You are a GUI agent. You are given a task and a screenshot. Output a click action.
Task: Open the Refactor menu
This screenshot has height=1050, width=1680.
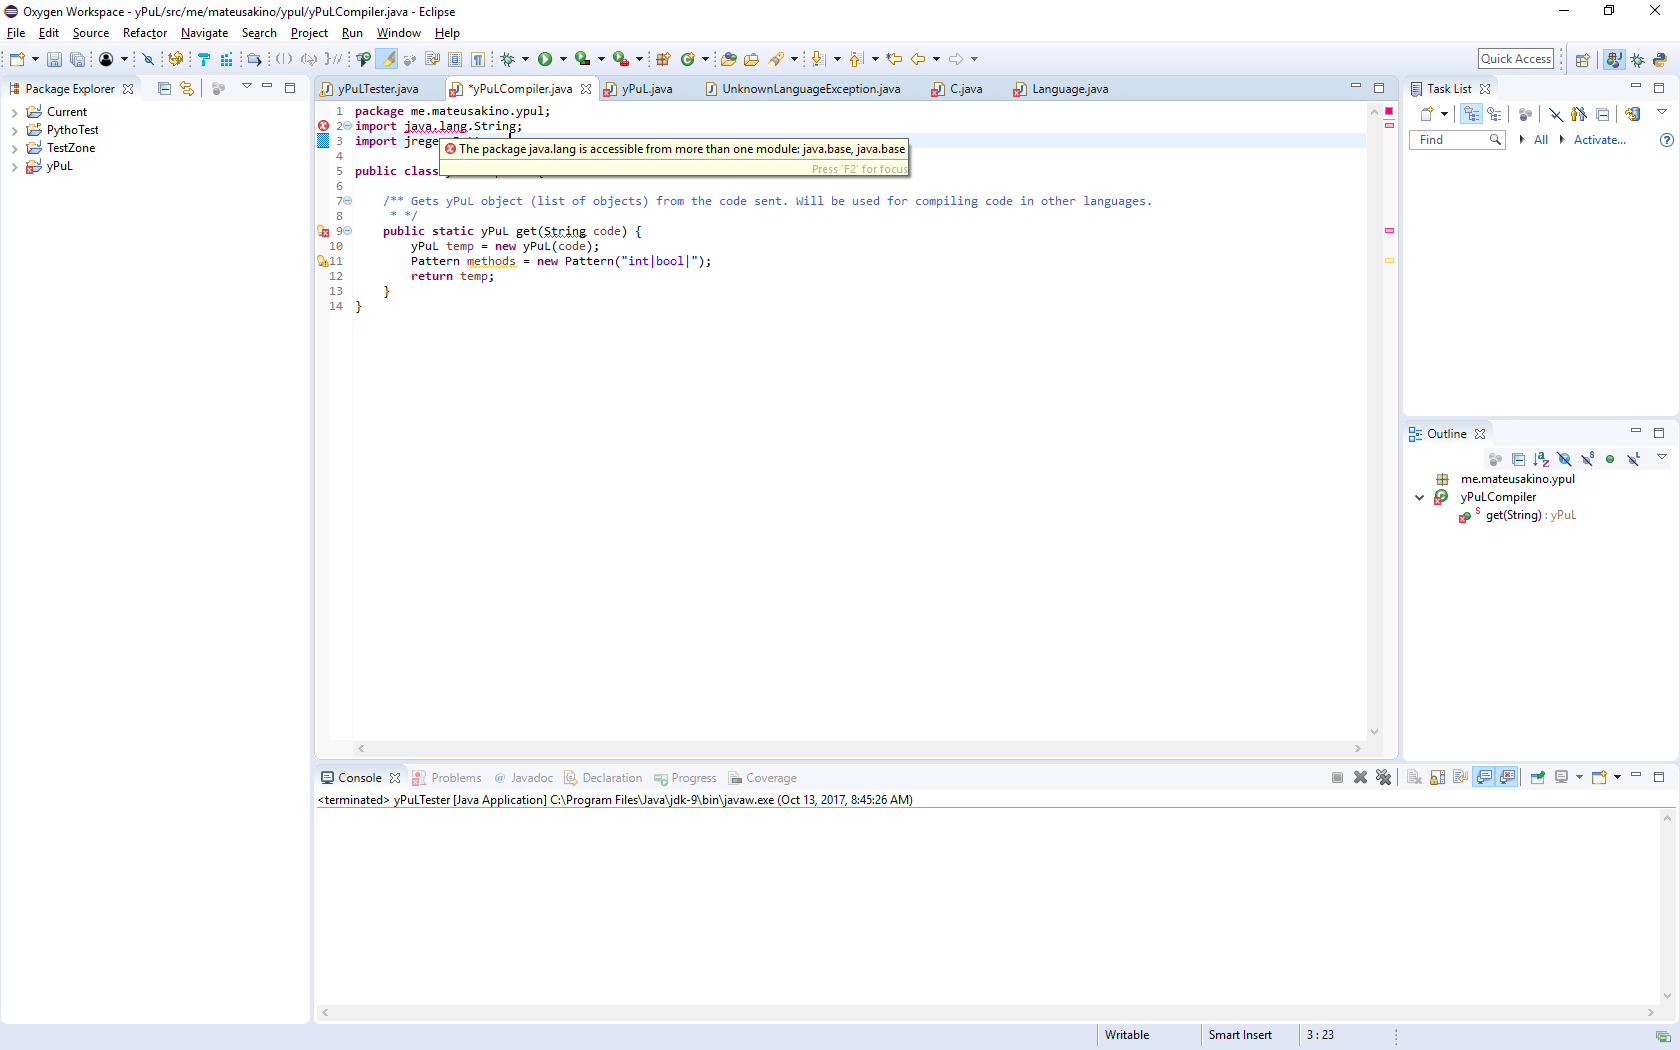pyautogui.click(x=144, y=33)
